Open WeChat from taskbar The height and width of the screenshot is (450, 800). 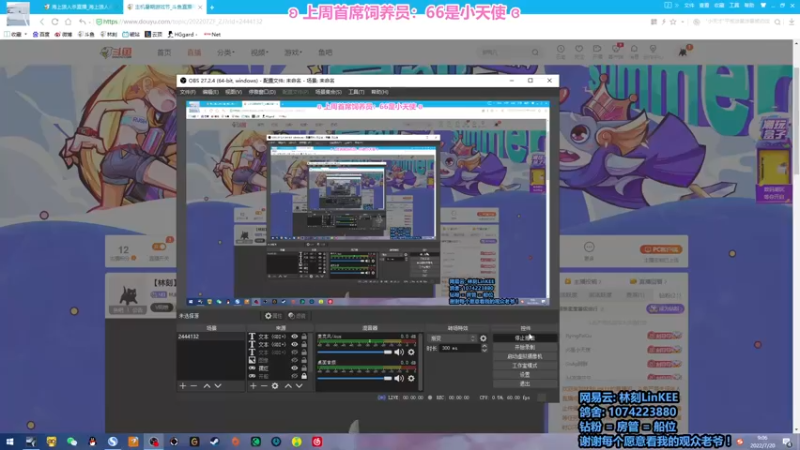click(72, 442)
